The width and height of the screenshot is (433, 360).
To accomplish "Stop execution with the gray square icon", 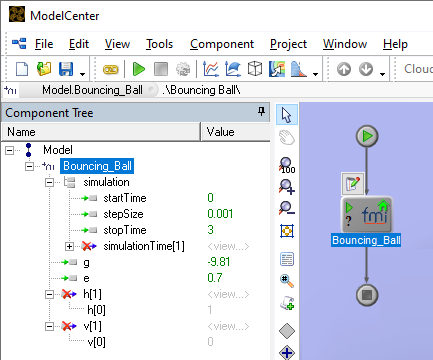I will pos(161,69).
